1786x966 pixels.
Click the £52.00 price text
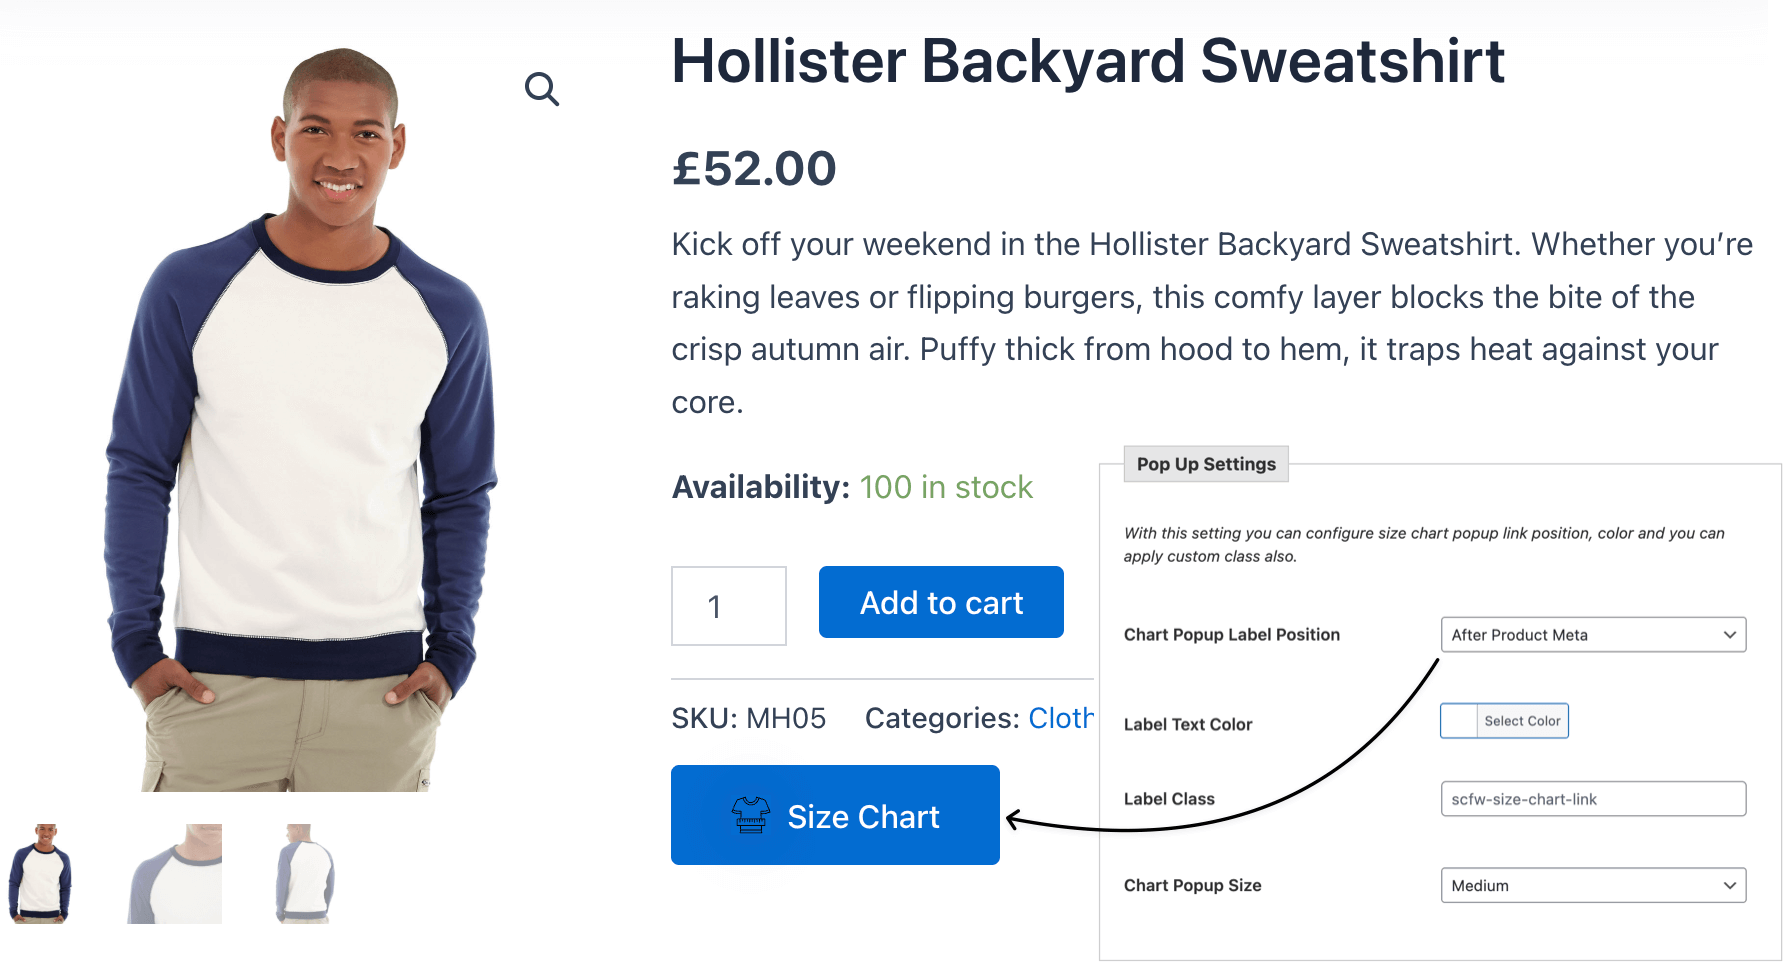coord(754,168)
